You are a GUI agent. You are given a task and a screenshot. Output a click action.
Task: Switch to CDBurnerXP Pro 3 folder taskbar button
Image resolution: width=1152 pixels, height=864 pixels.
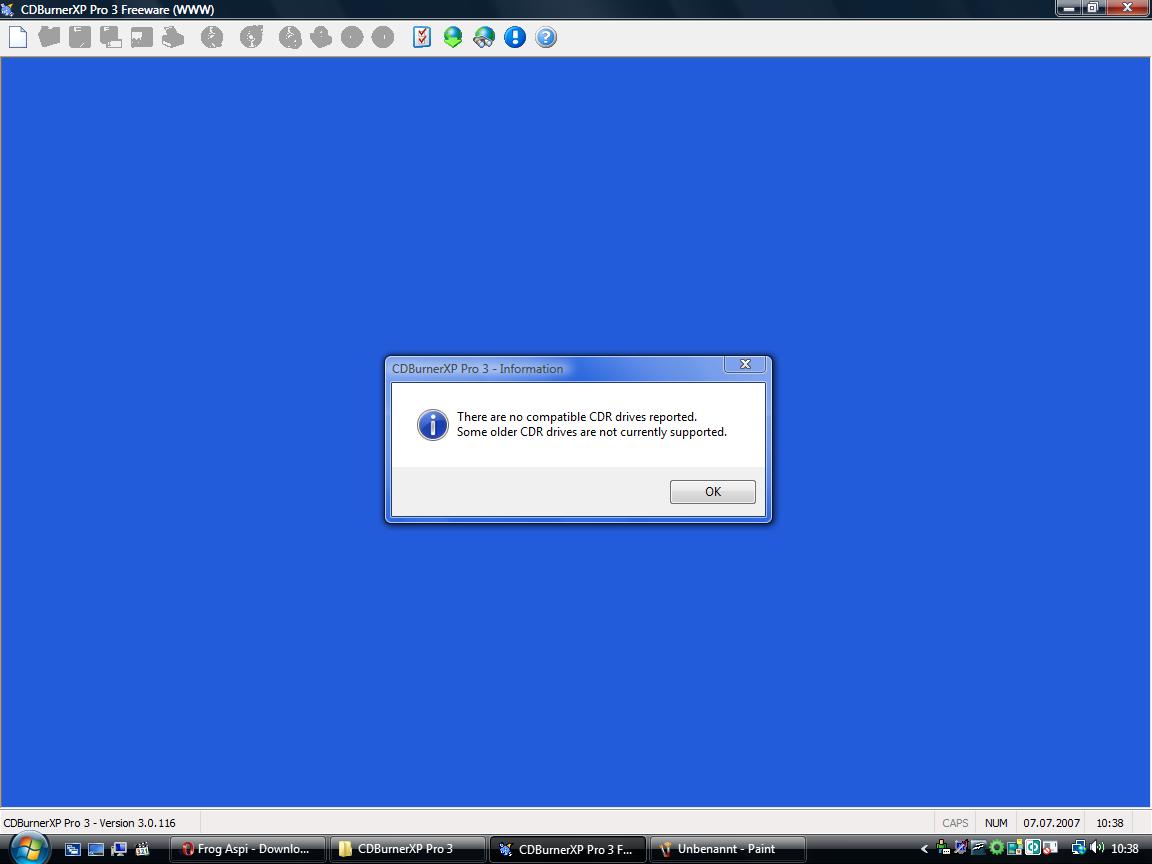click(408, 849)
